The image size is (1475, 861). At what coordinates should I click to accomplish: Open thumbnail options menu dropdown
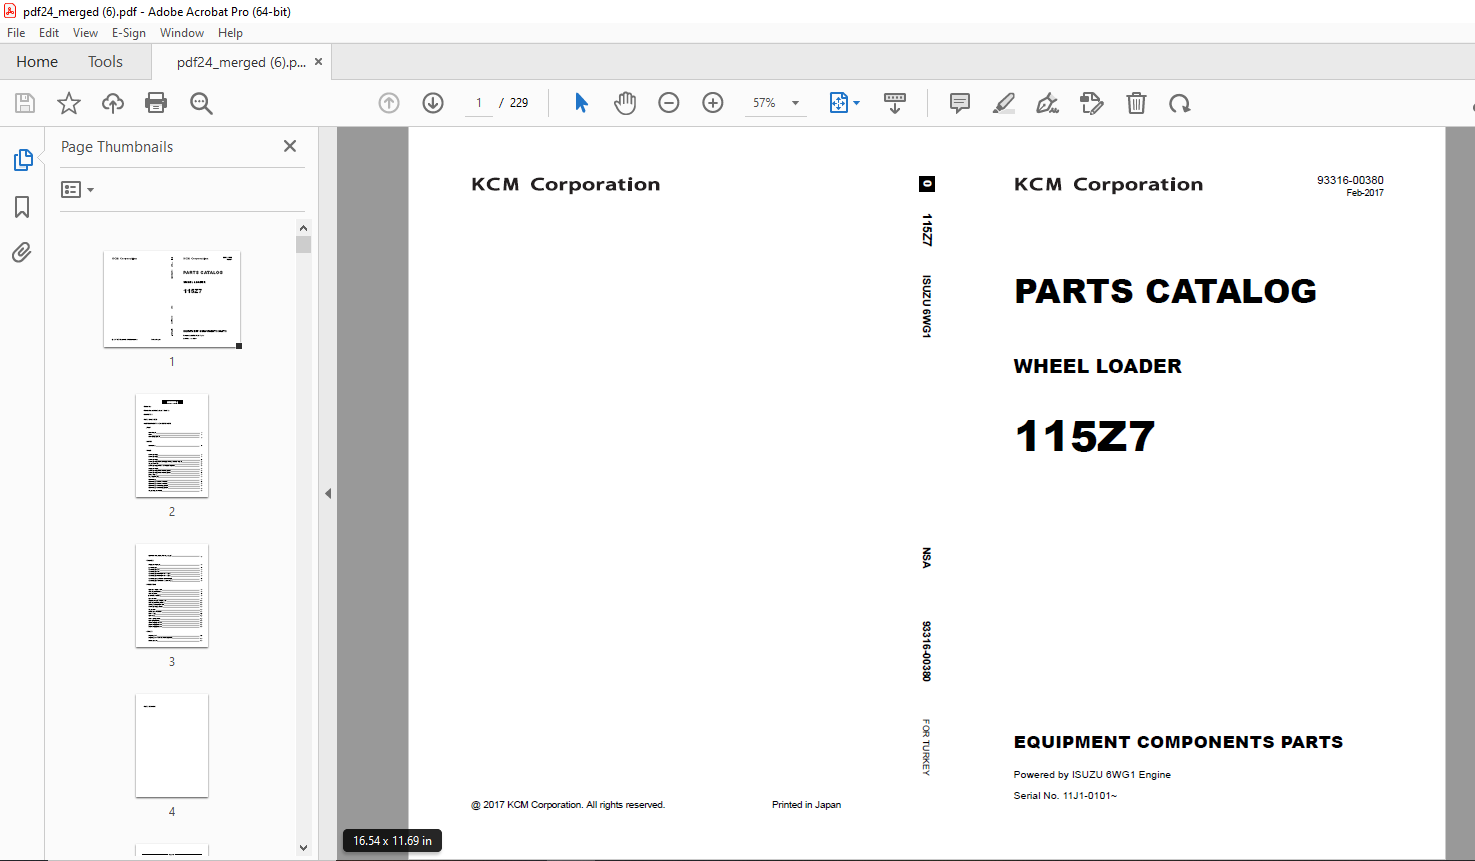pos(77,190)
